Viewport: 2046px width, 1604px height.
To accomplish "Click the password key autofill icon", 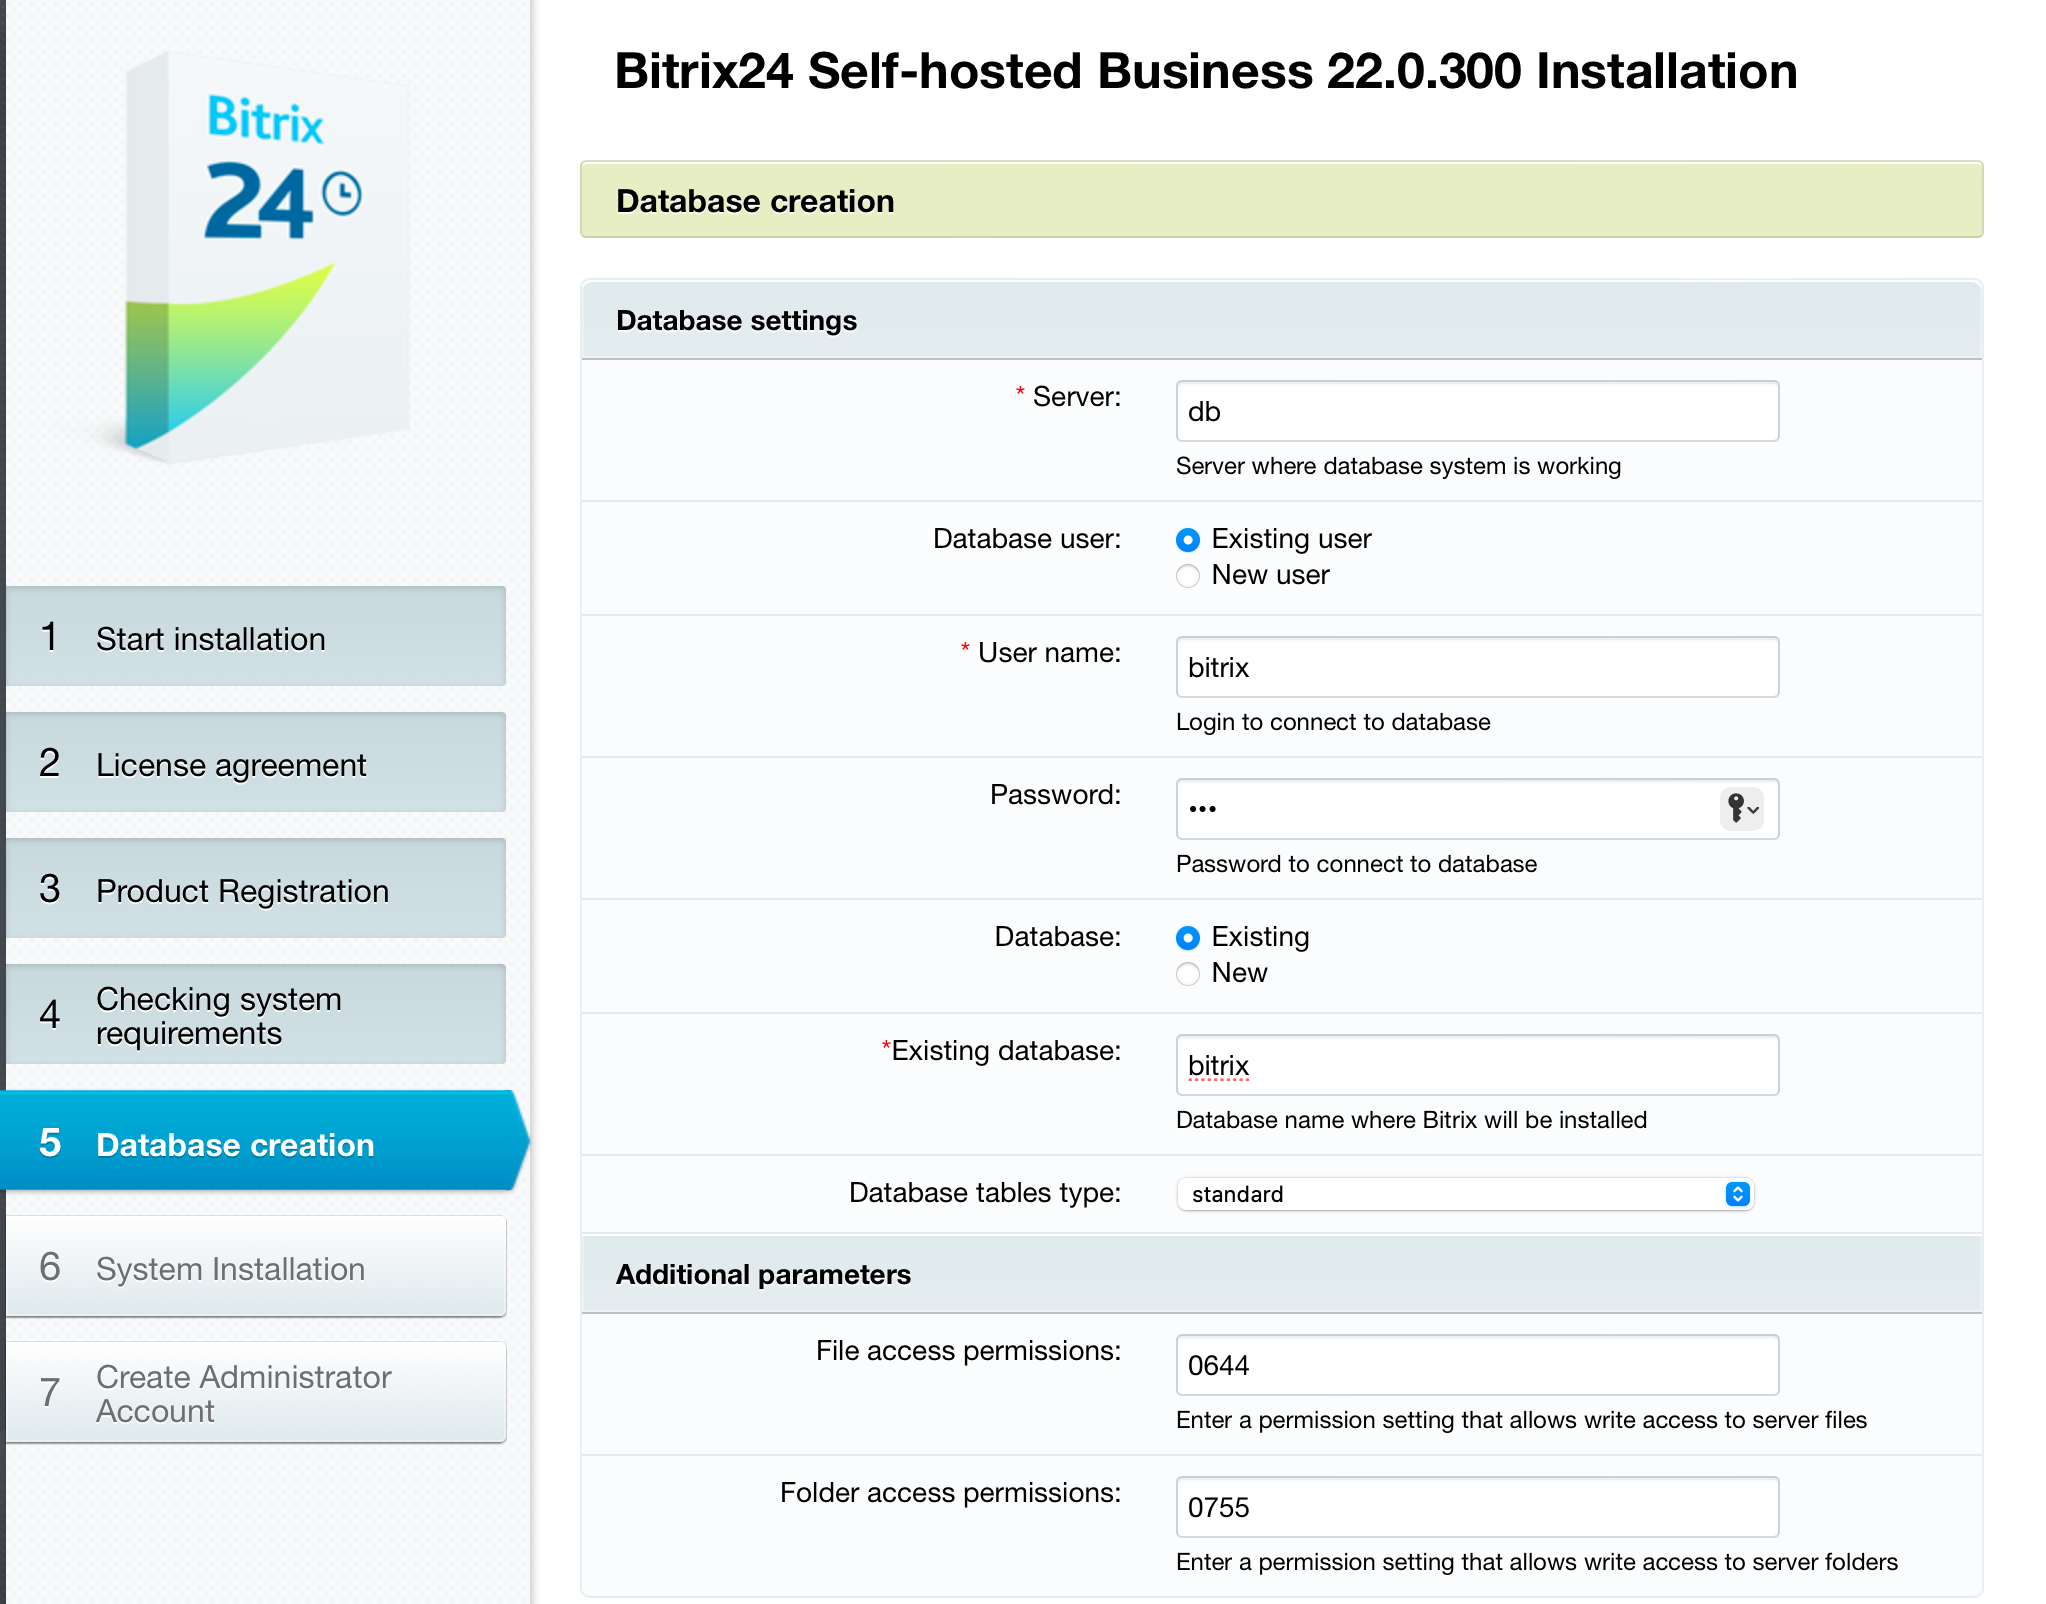I will (1741, 808).
